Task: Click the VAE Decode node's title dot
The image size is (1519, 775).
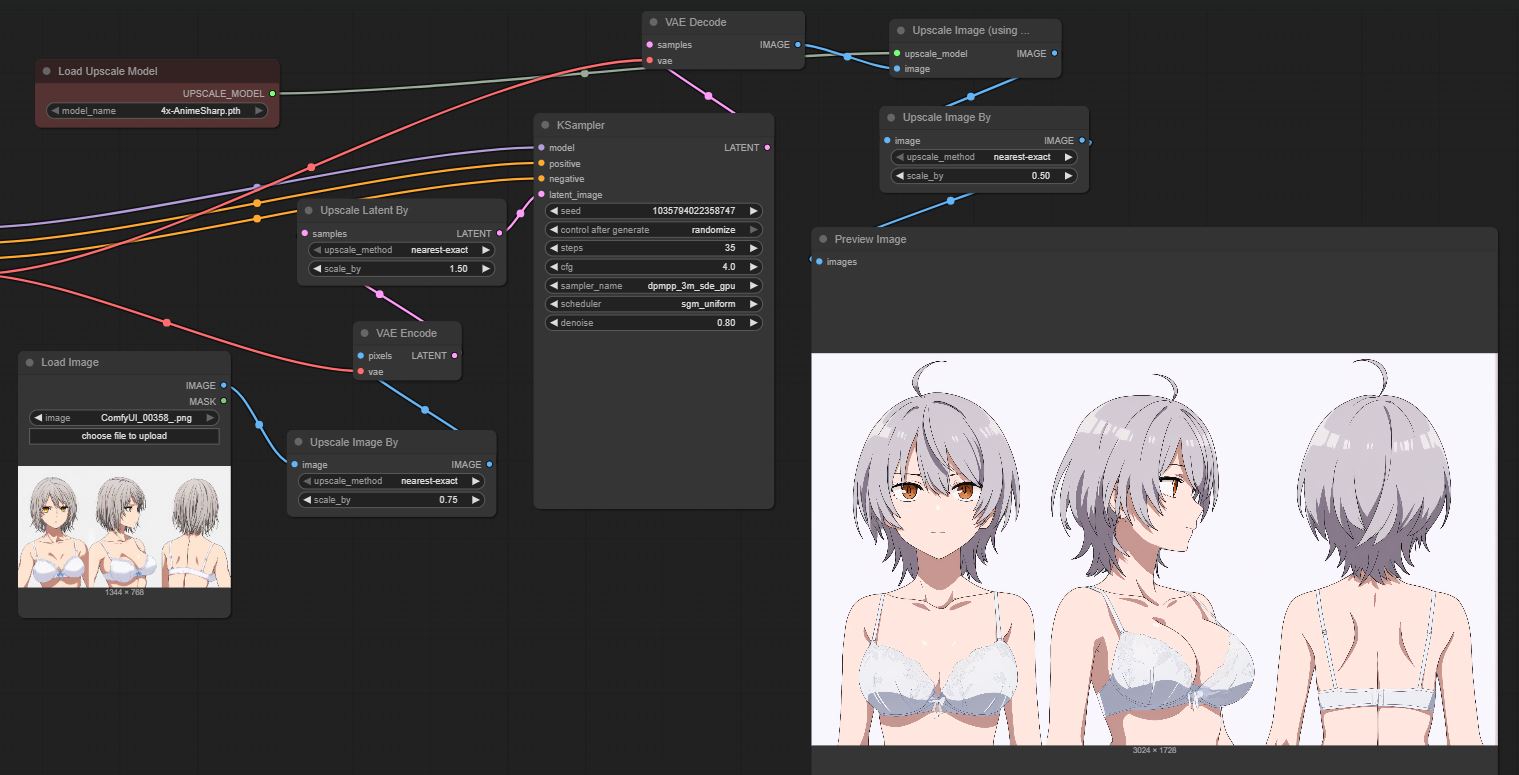Action: point(654,22)
